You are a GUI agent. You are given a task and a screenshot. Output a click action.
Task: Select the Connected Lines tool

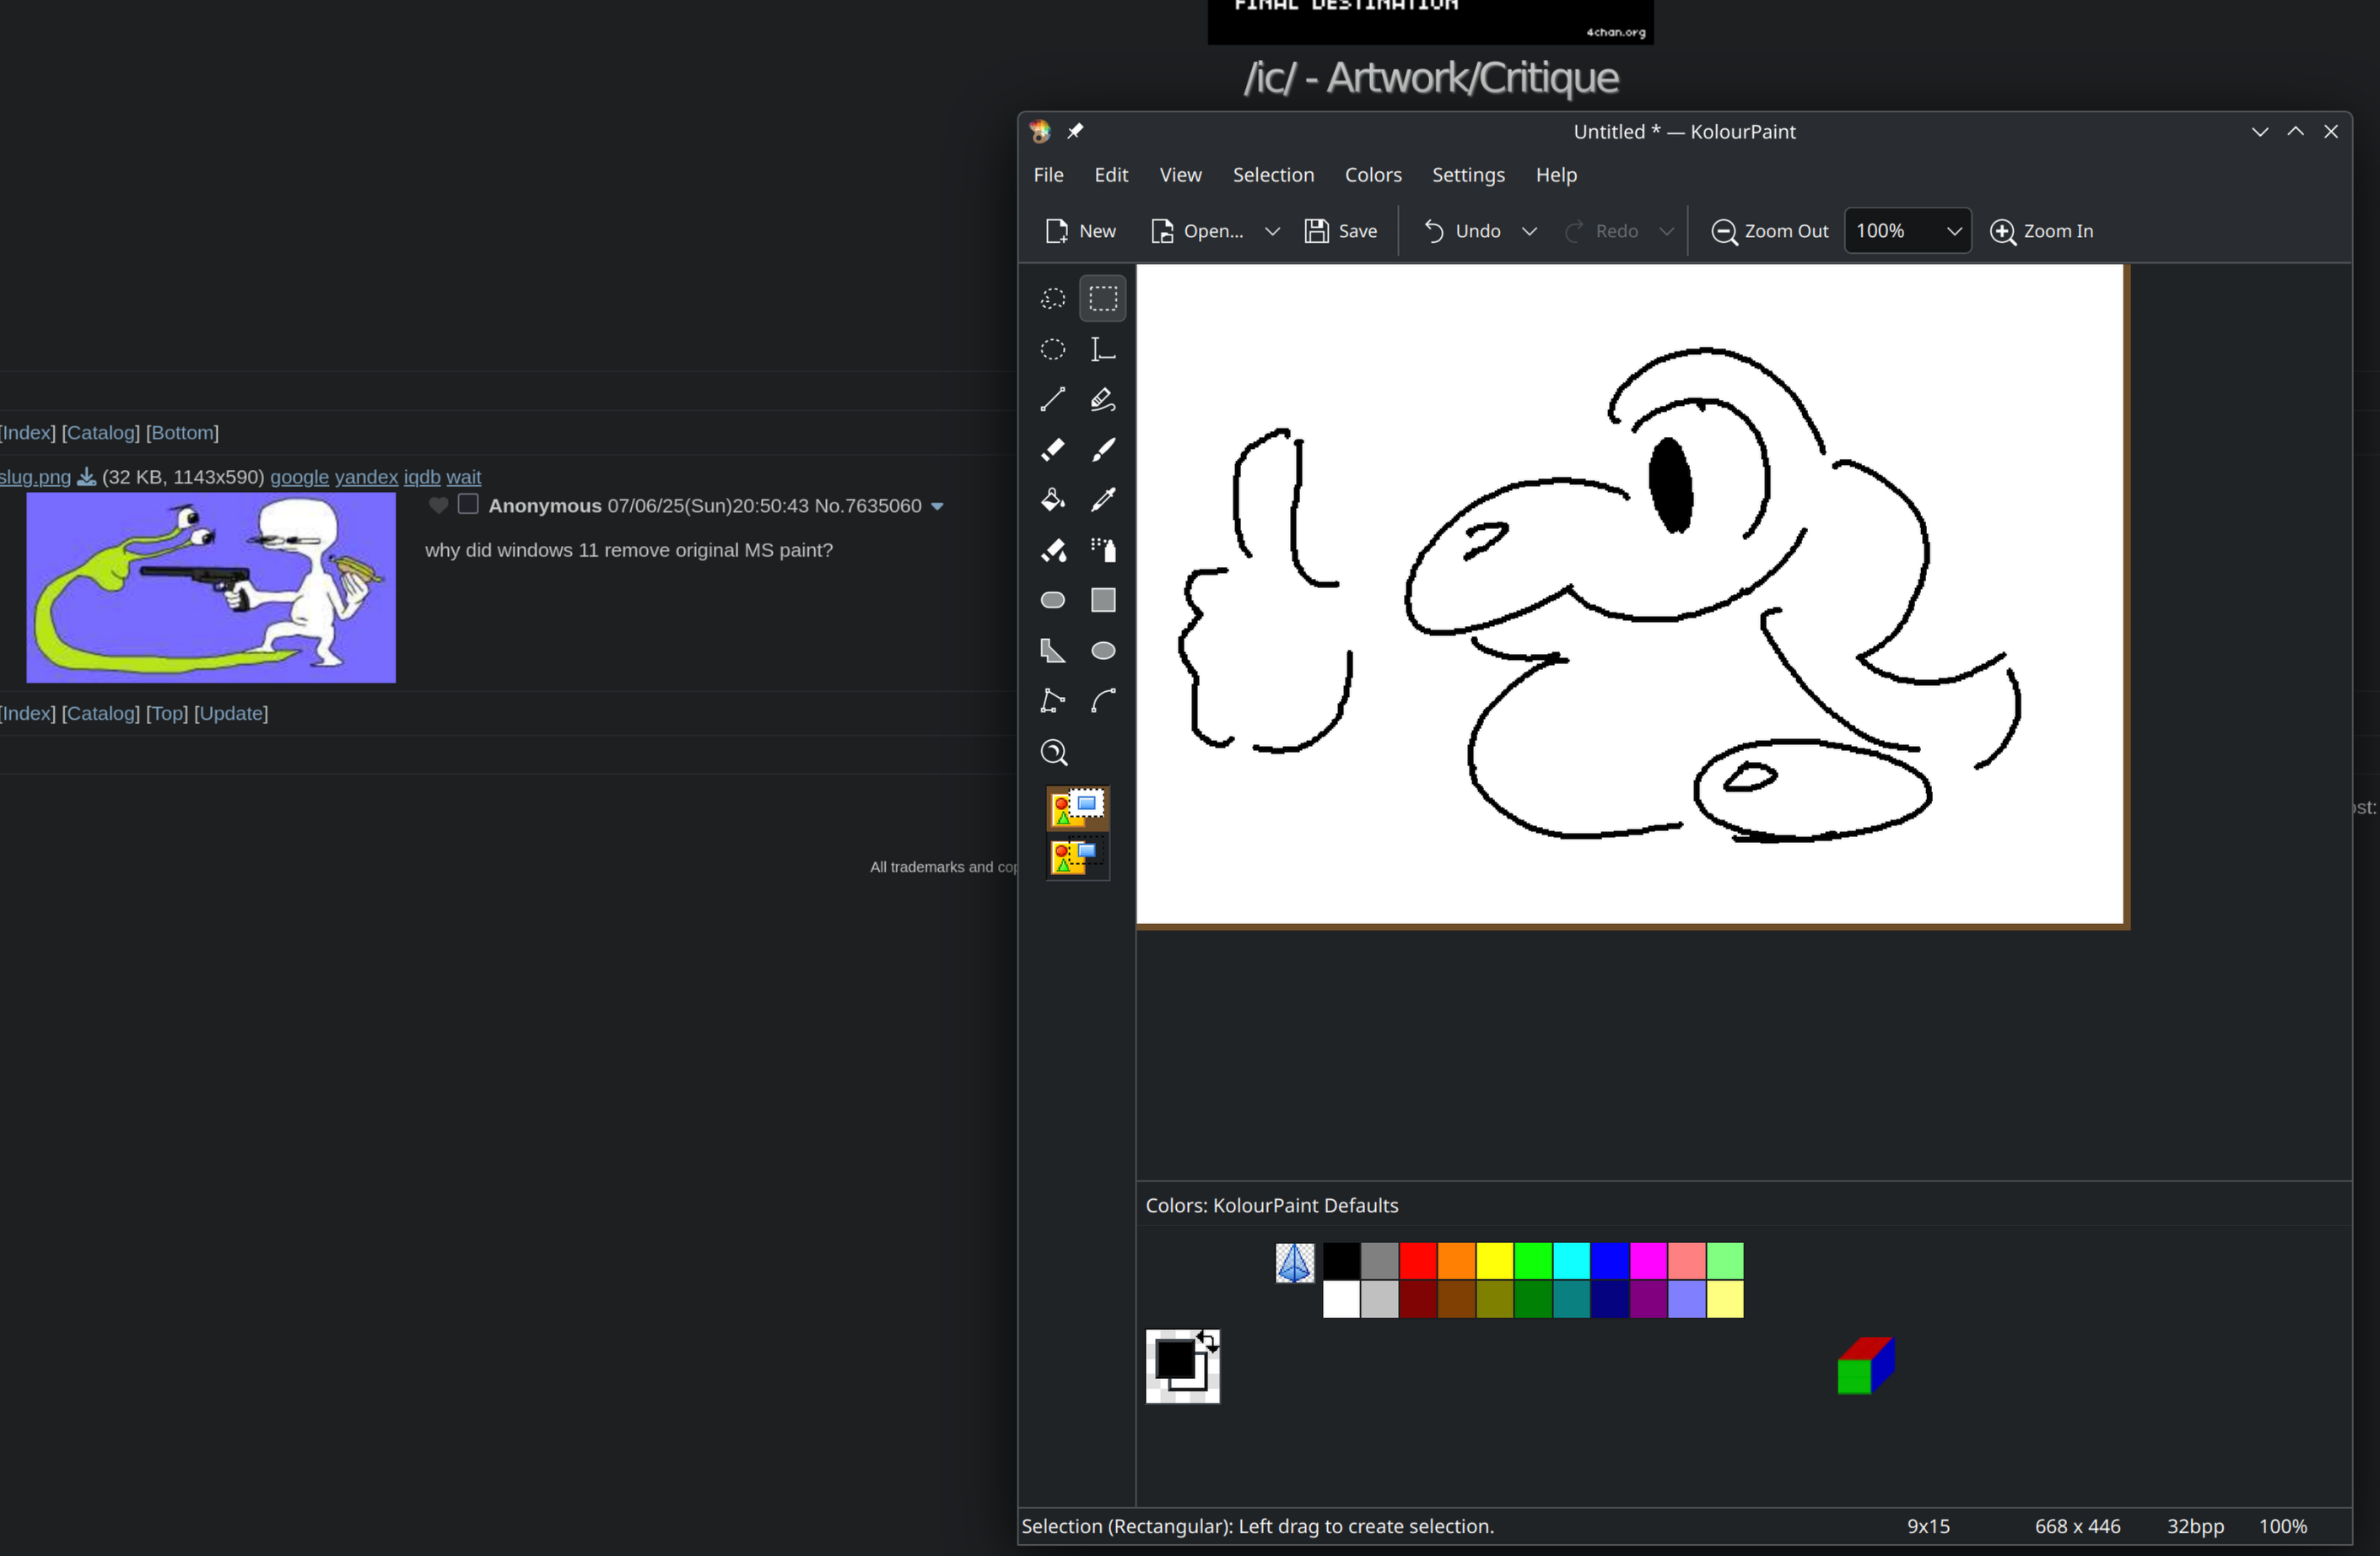click(x=1052, y=701)
